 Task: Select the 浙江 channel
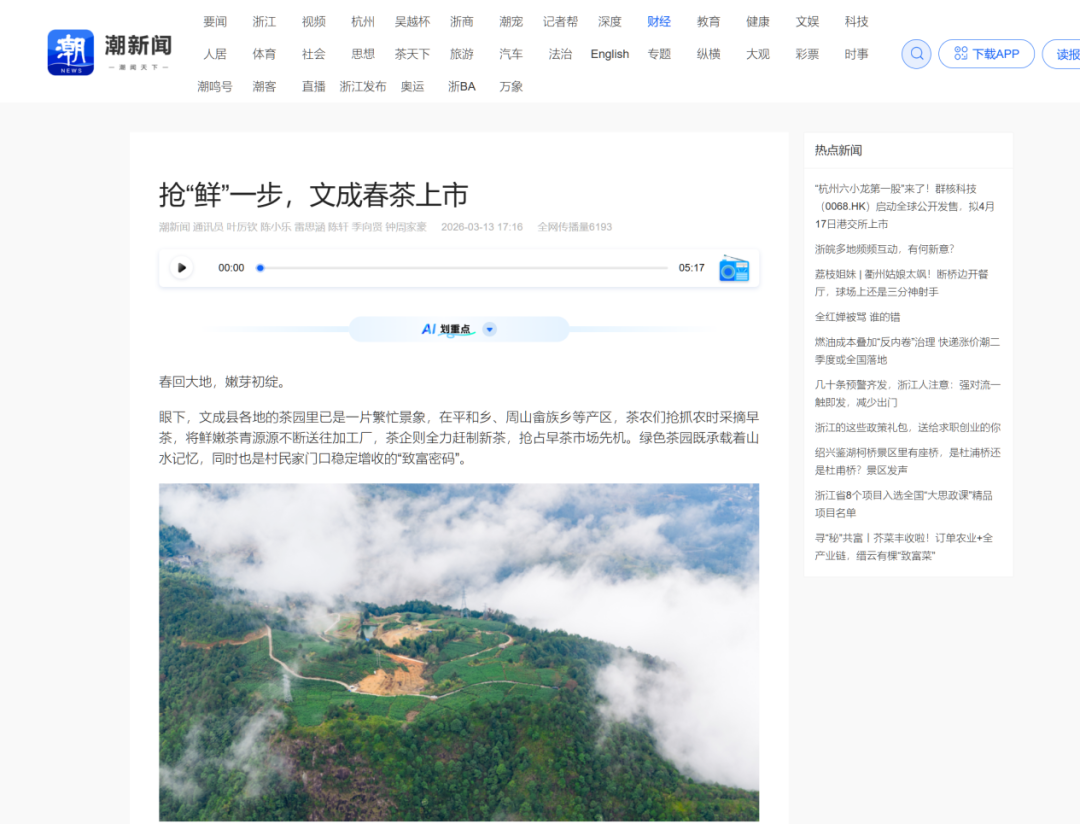(264, 22)
